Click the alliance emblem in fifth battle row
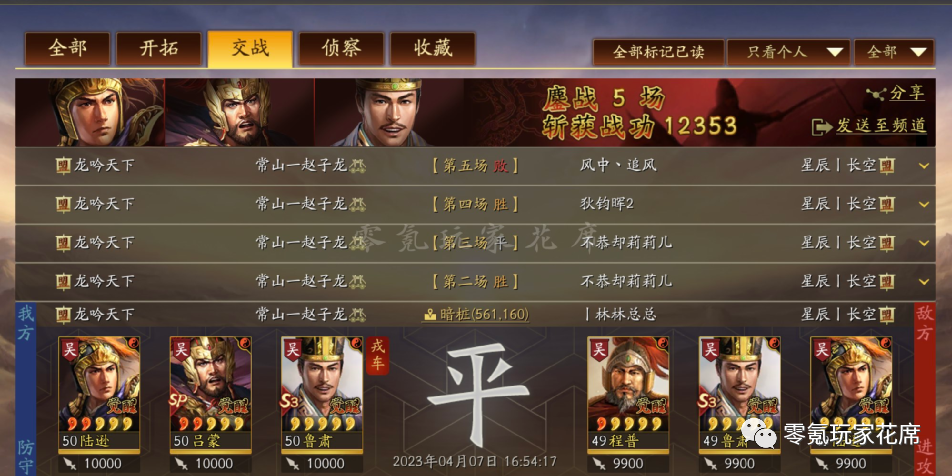 [x=63, y=315]
